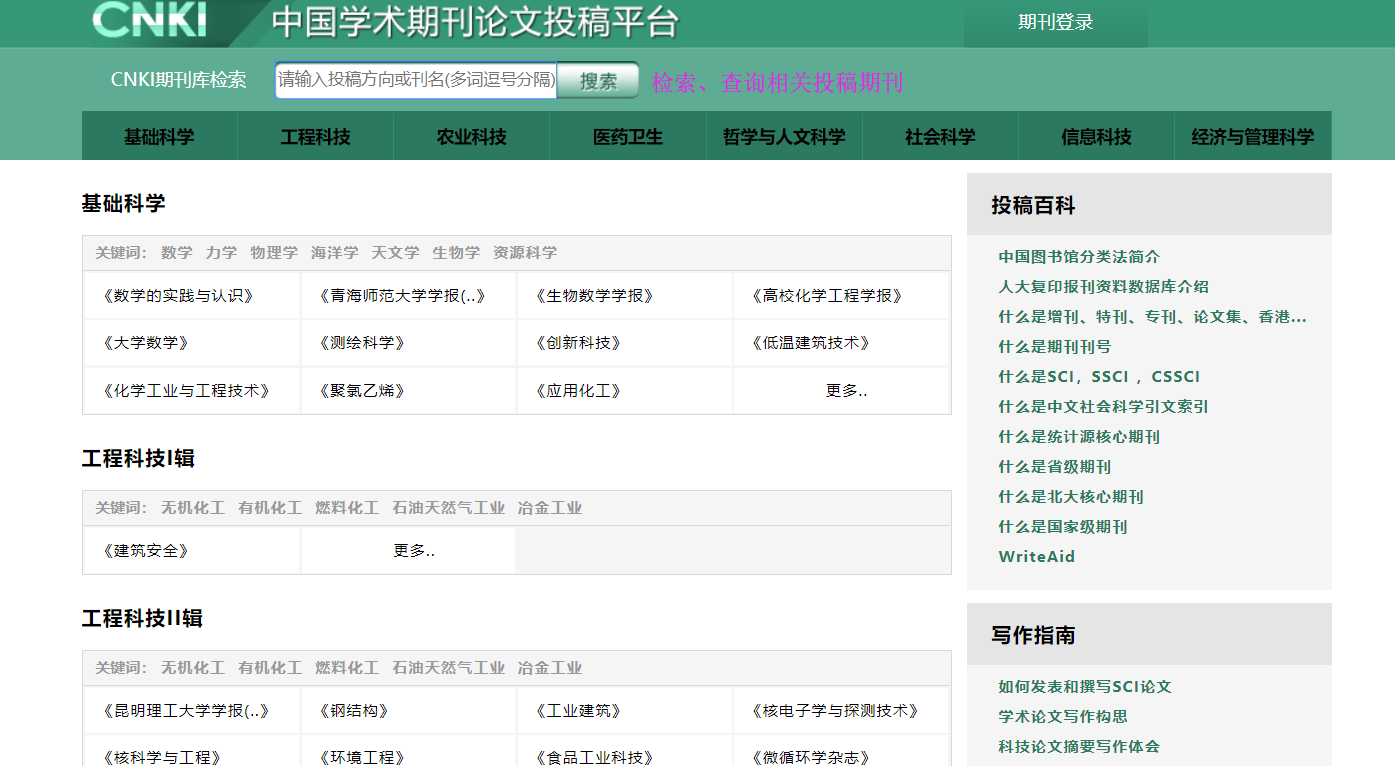Select keyword 资源科学
This screenshot has width=1395, height=766.
[525, 253]
